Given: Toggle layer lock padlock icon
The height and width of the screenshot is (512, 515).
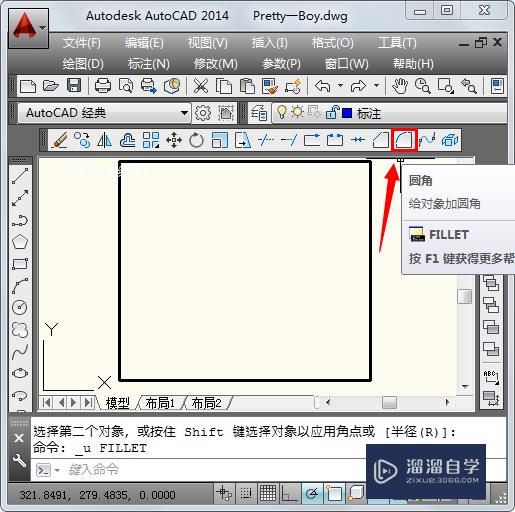Looking at the screenshot, I should point(332,113).
